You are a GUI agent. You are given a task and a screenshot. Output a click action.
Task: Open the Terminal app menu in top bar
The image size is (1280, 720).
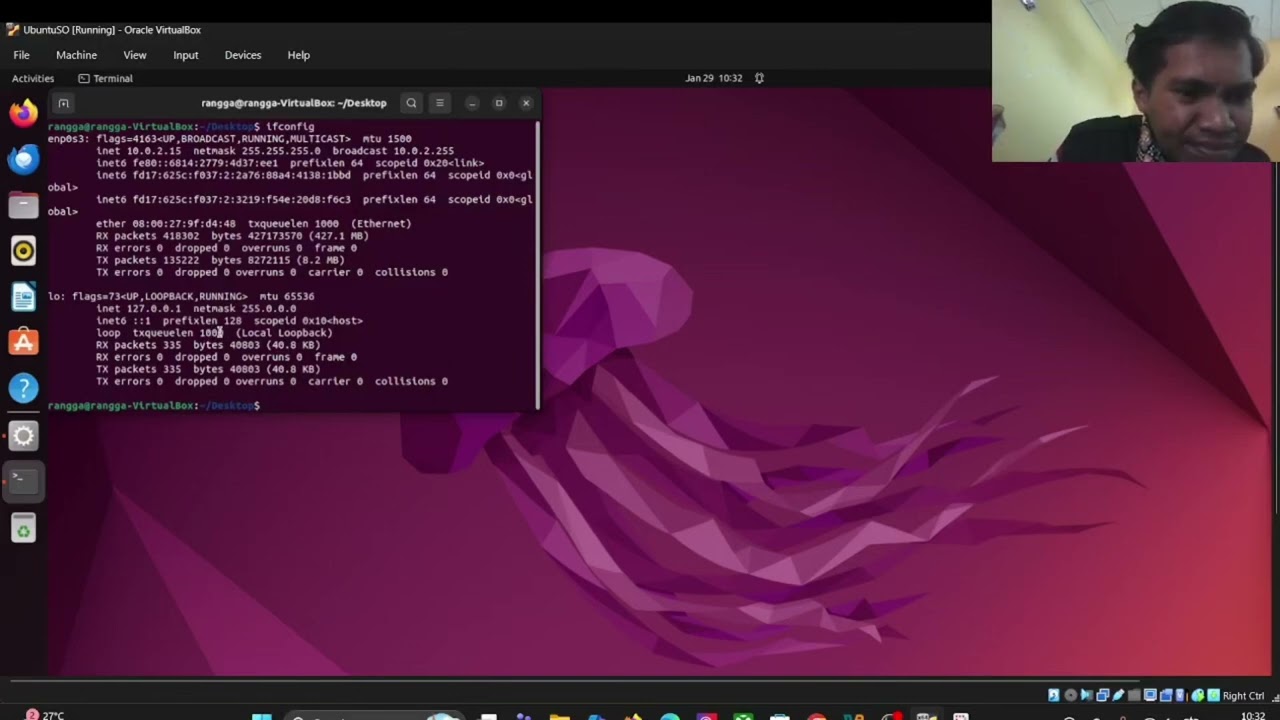pos(105,78)
